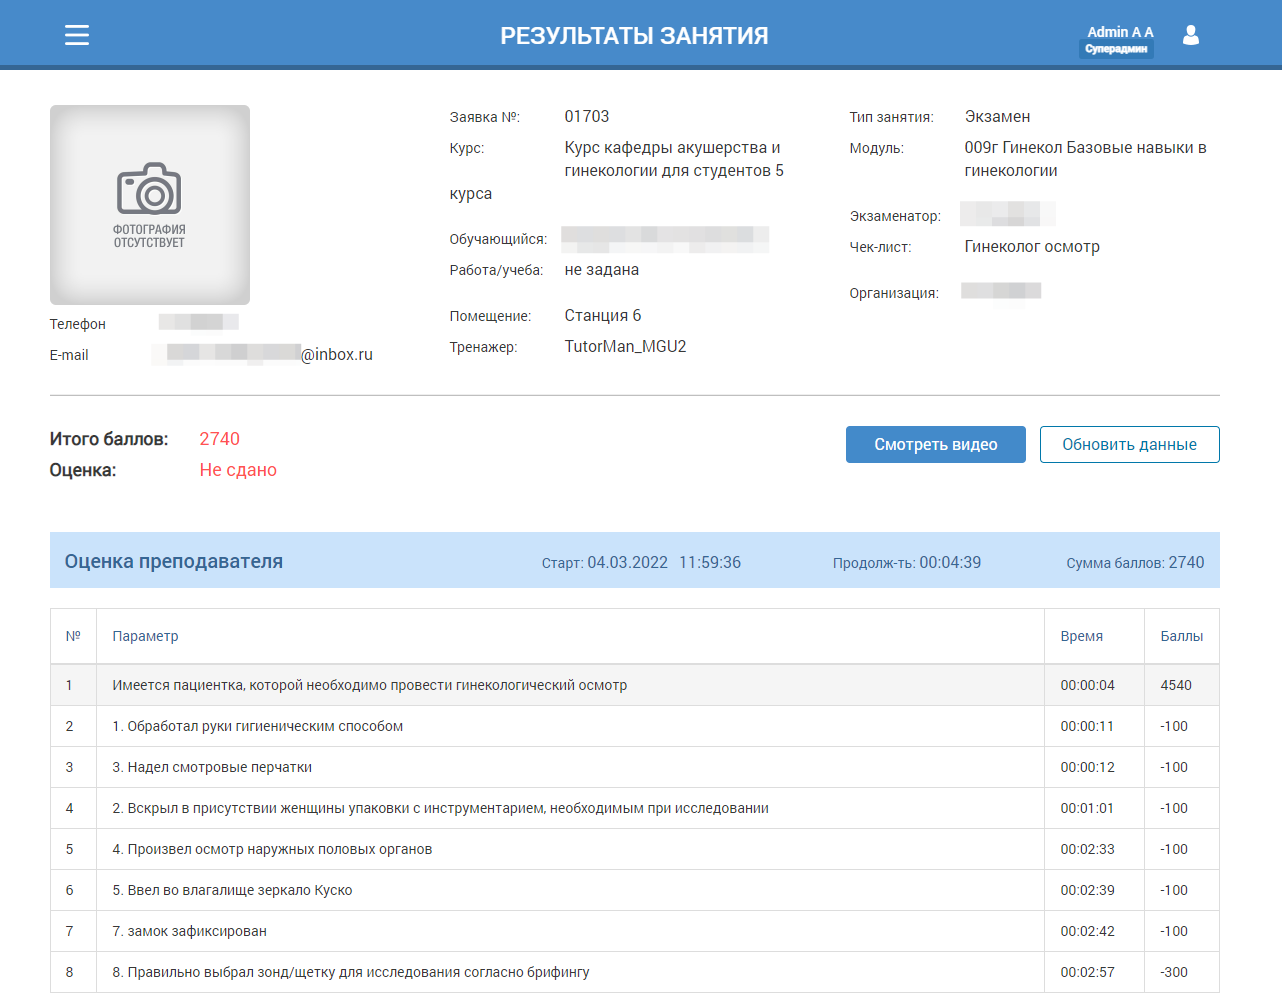Click the Admin A A account name
The width and height of the screenshot is (1282, 993).
coord(1120,32)
